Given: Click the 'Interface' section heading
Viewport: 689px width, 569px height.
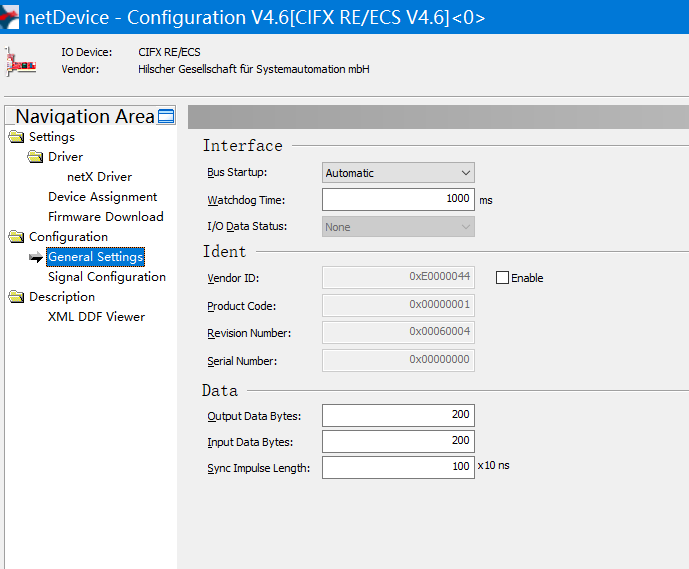Looking at the screenshot, I should (x=243, y=145).
